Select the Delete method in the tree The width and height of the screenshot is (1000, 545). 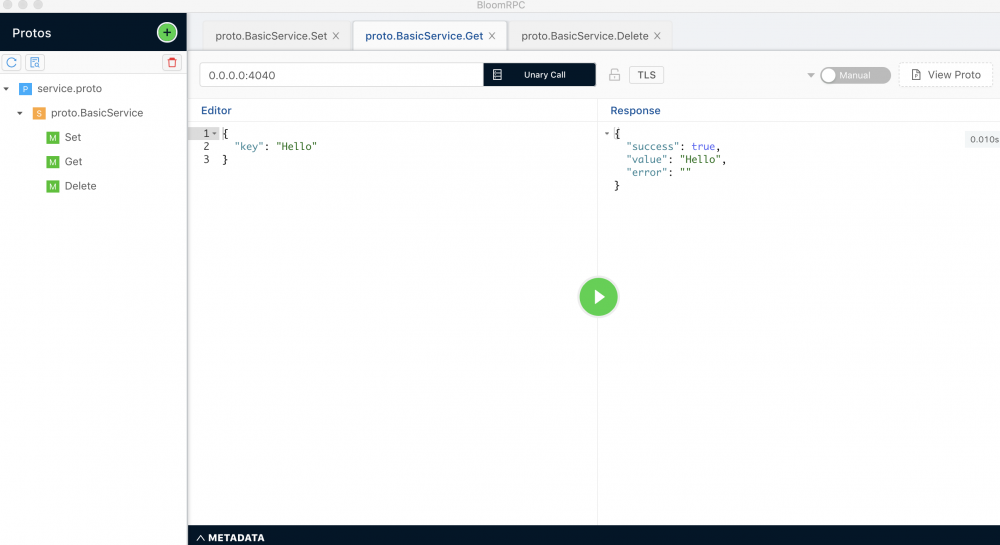(80, 186)
